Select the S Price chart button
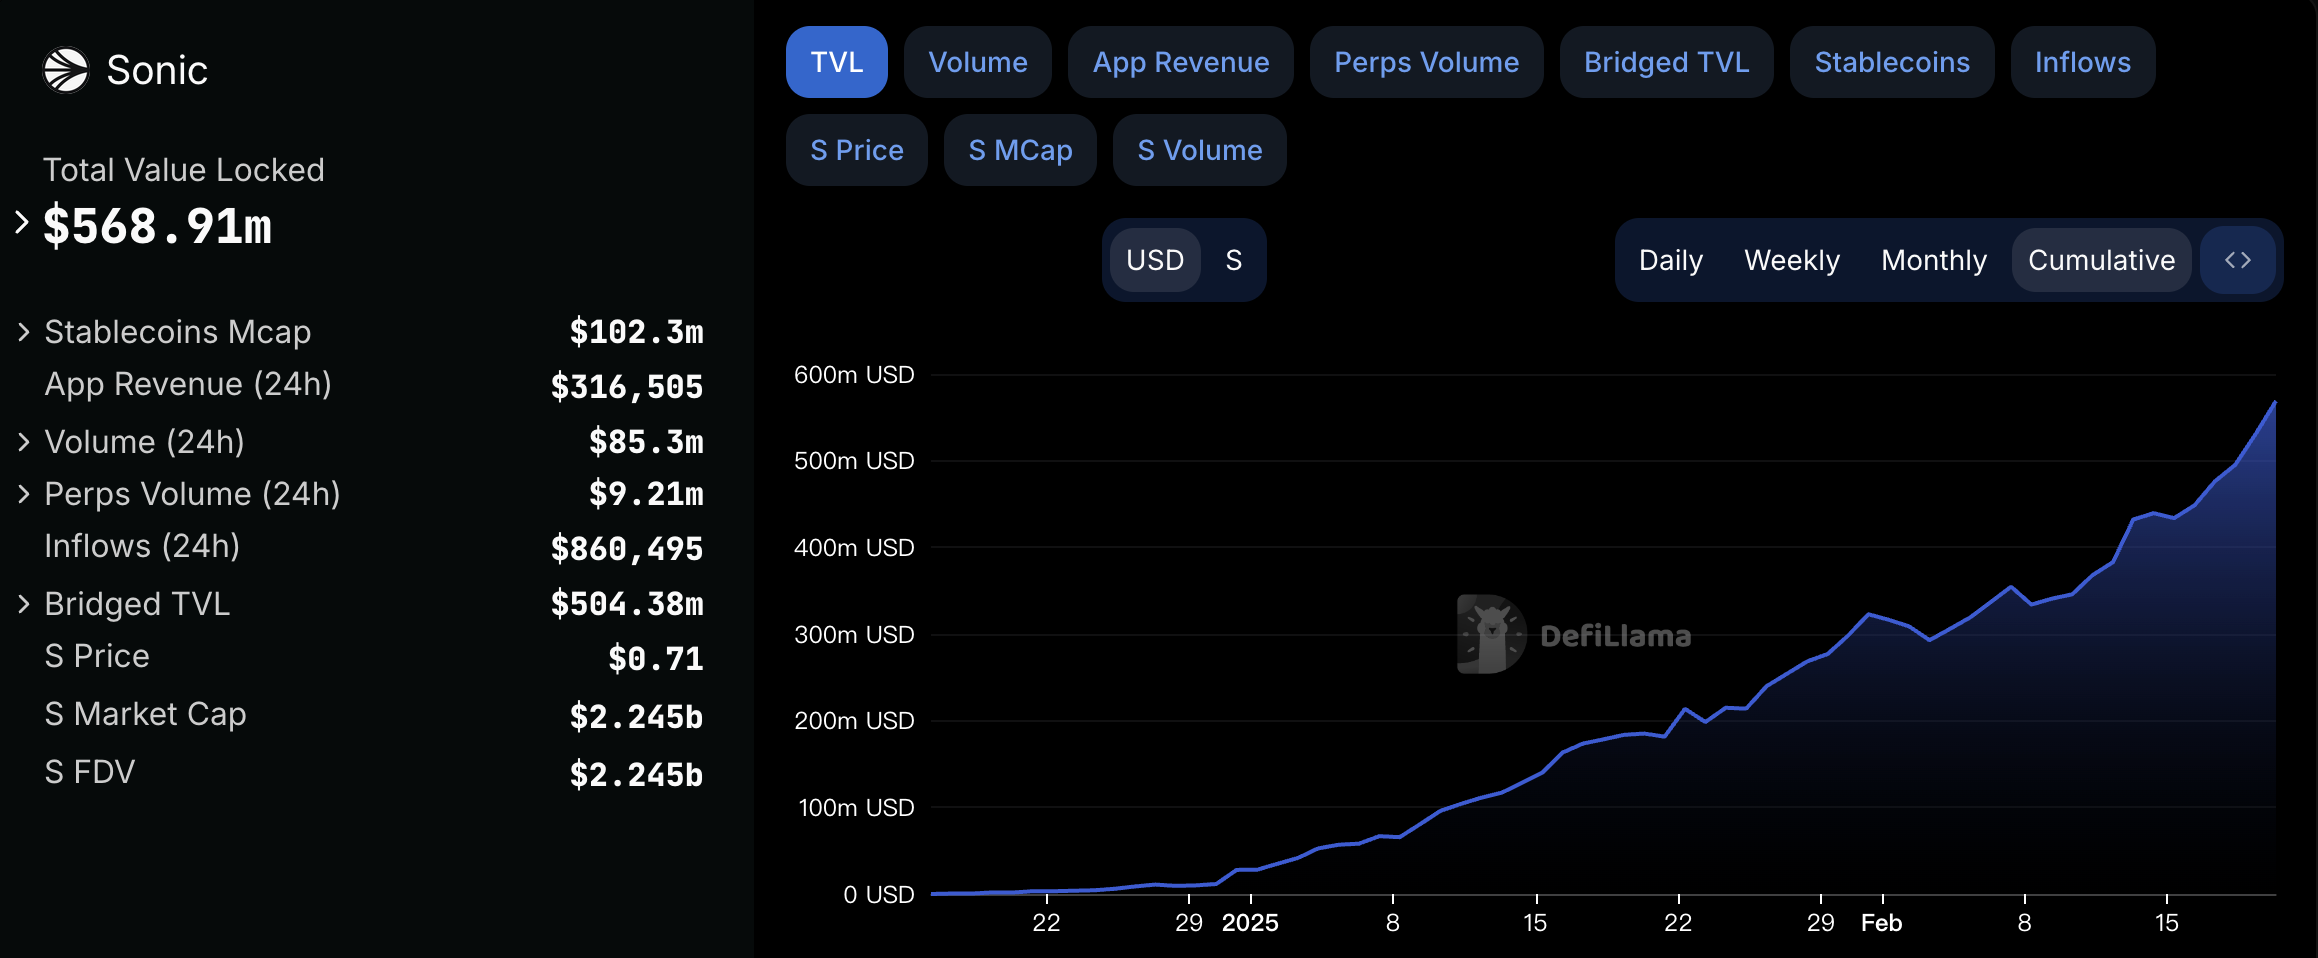 click(856, 150)
